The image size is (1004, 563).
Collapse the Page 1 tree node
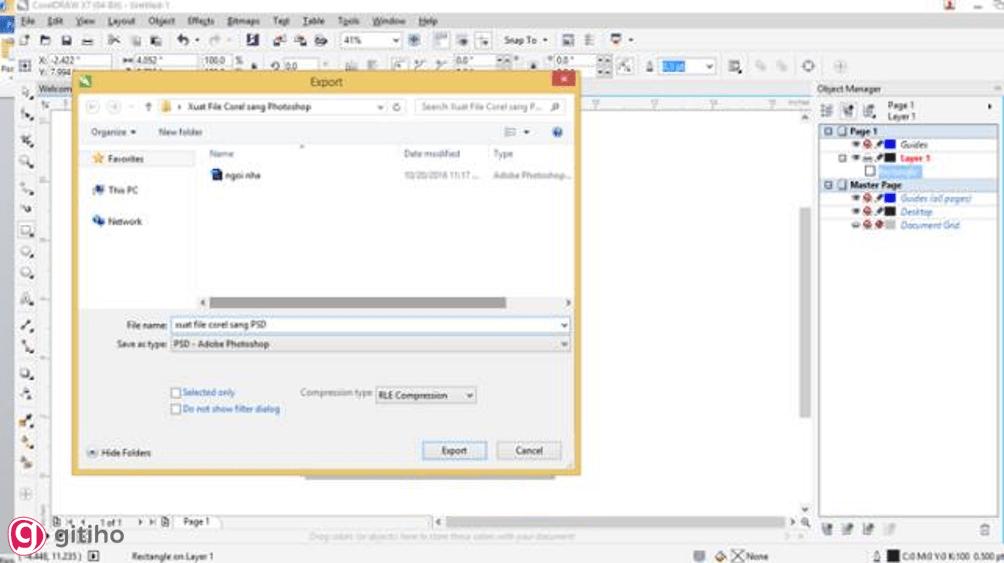pos(827,131)
